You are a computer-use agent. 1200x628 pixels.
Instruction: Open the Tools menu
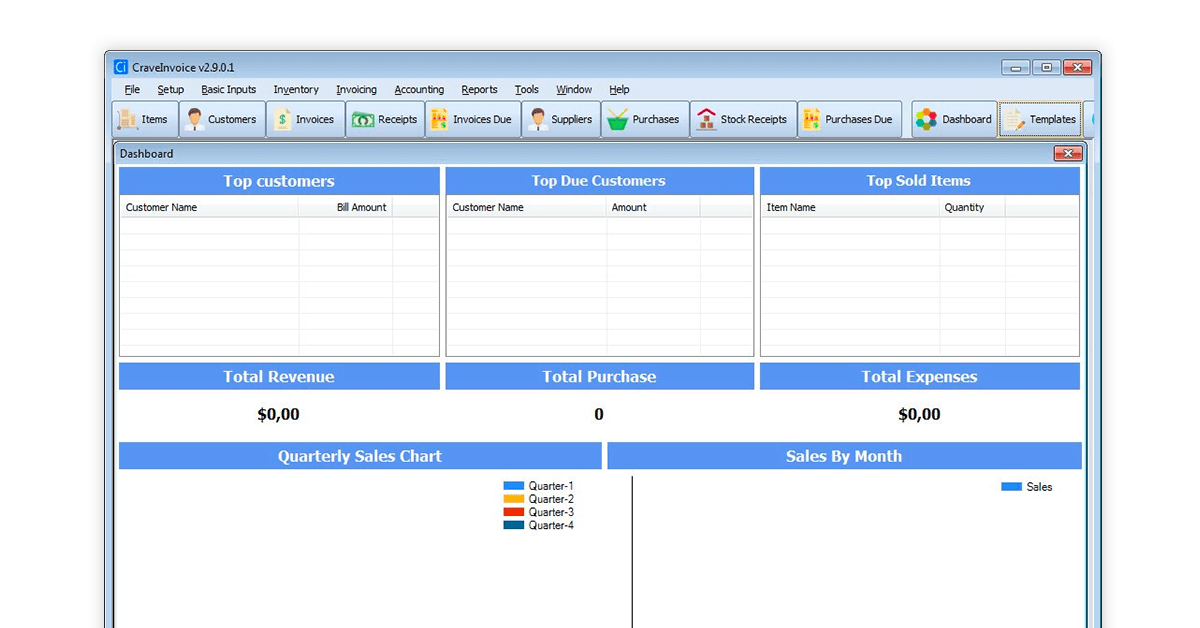[x=527, y=90]
